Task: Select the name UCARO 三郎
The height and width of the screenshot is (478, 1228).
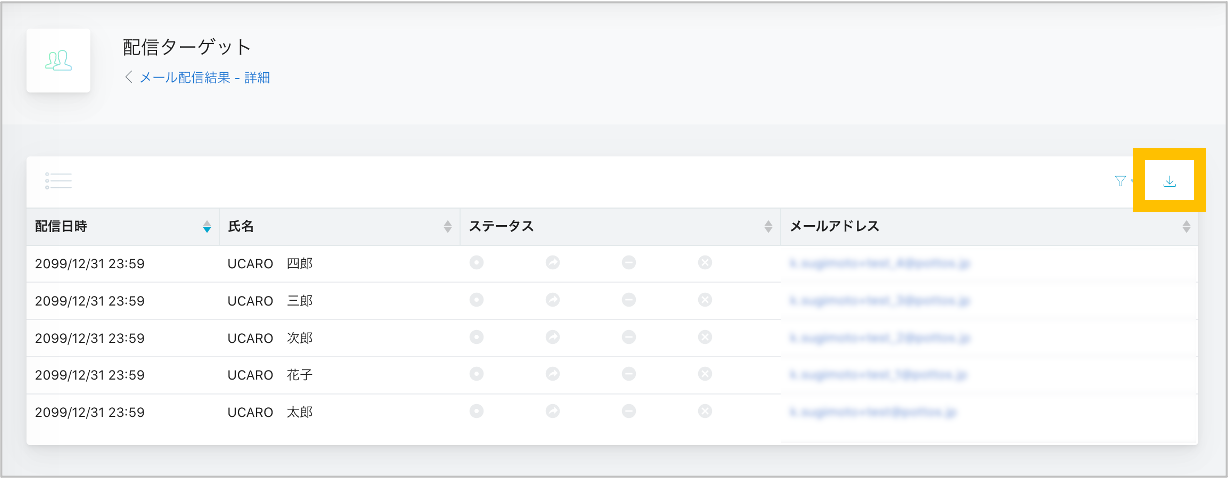Action: [x=270, y=301]
